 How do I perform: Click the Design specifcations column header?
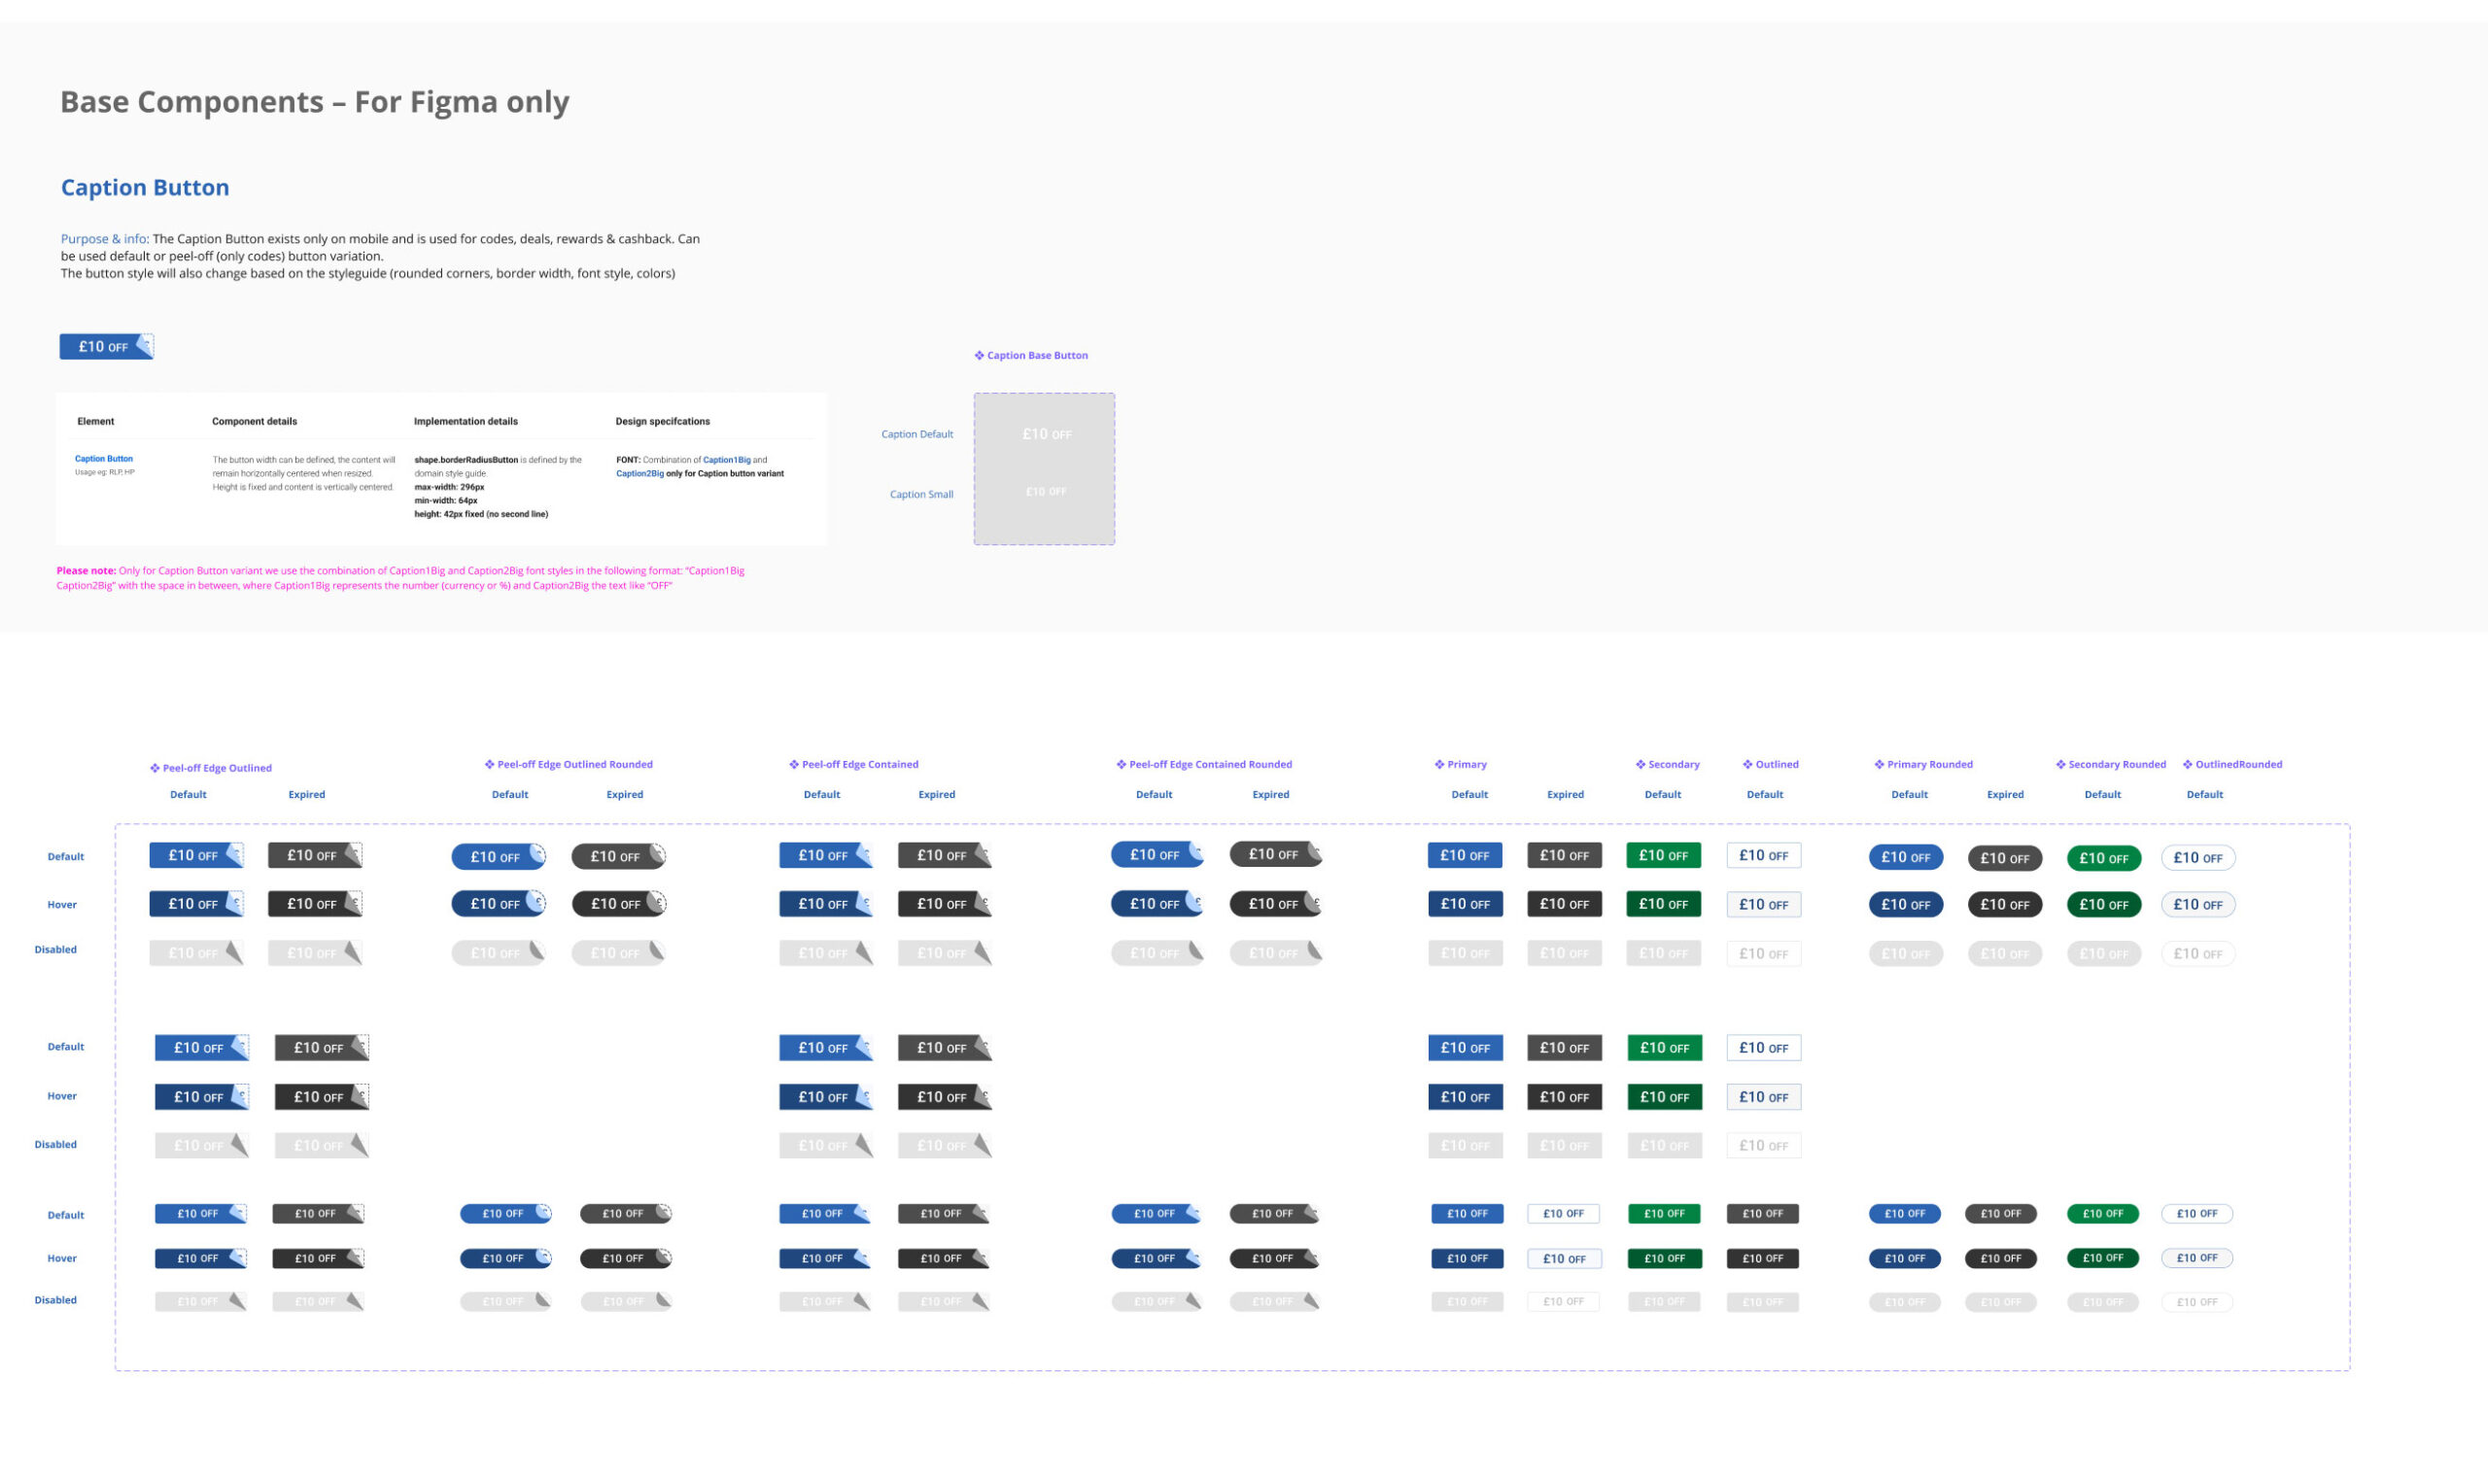[x=663, y=421]
